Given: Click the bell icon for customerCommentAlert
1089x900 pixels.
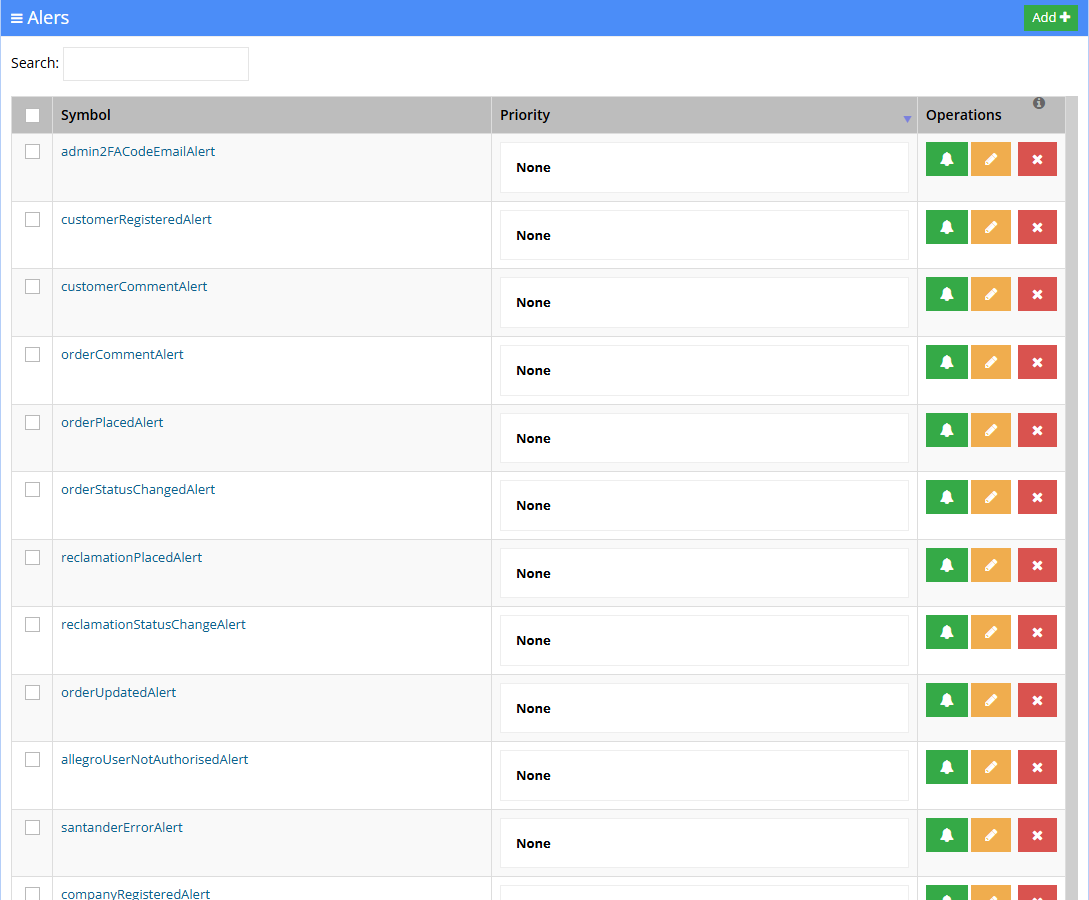Looking at the screenshot, I should pos(947,294).
